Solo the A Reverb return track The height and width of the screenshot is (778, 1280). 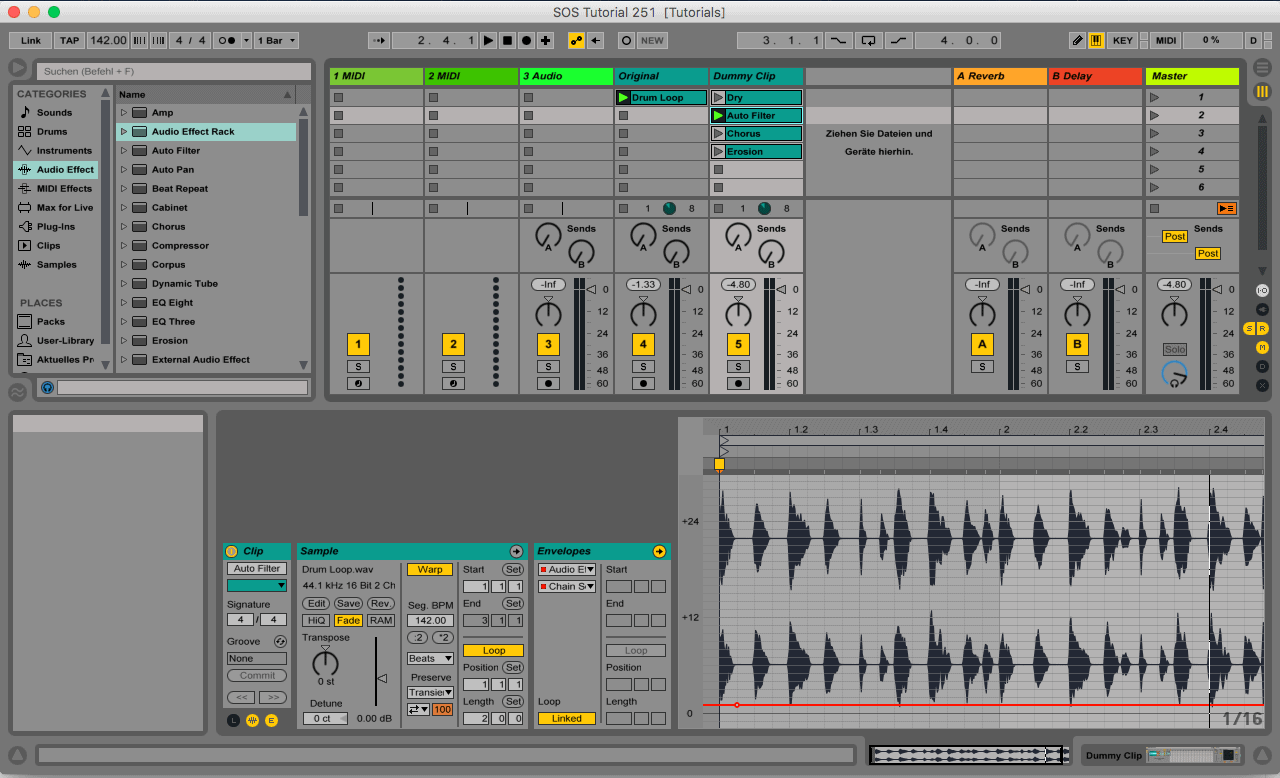tap(982, 366)
